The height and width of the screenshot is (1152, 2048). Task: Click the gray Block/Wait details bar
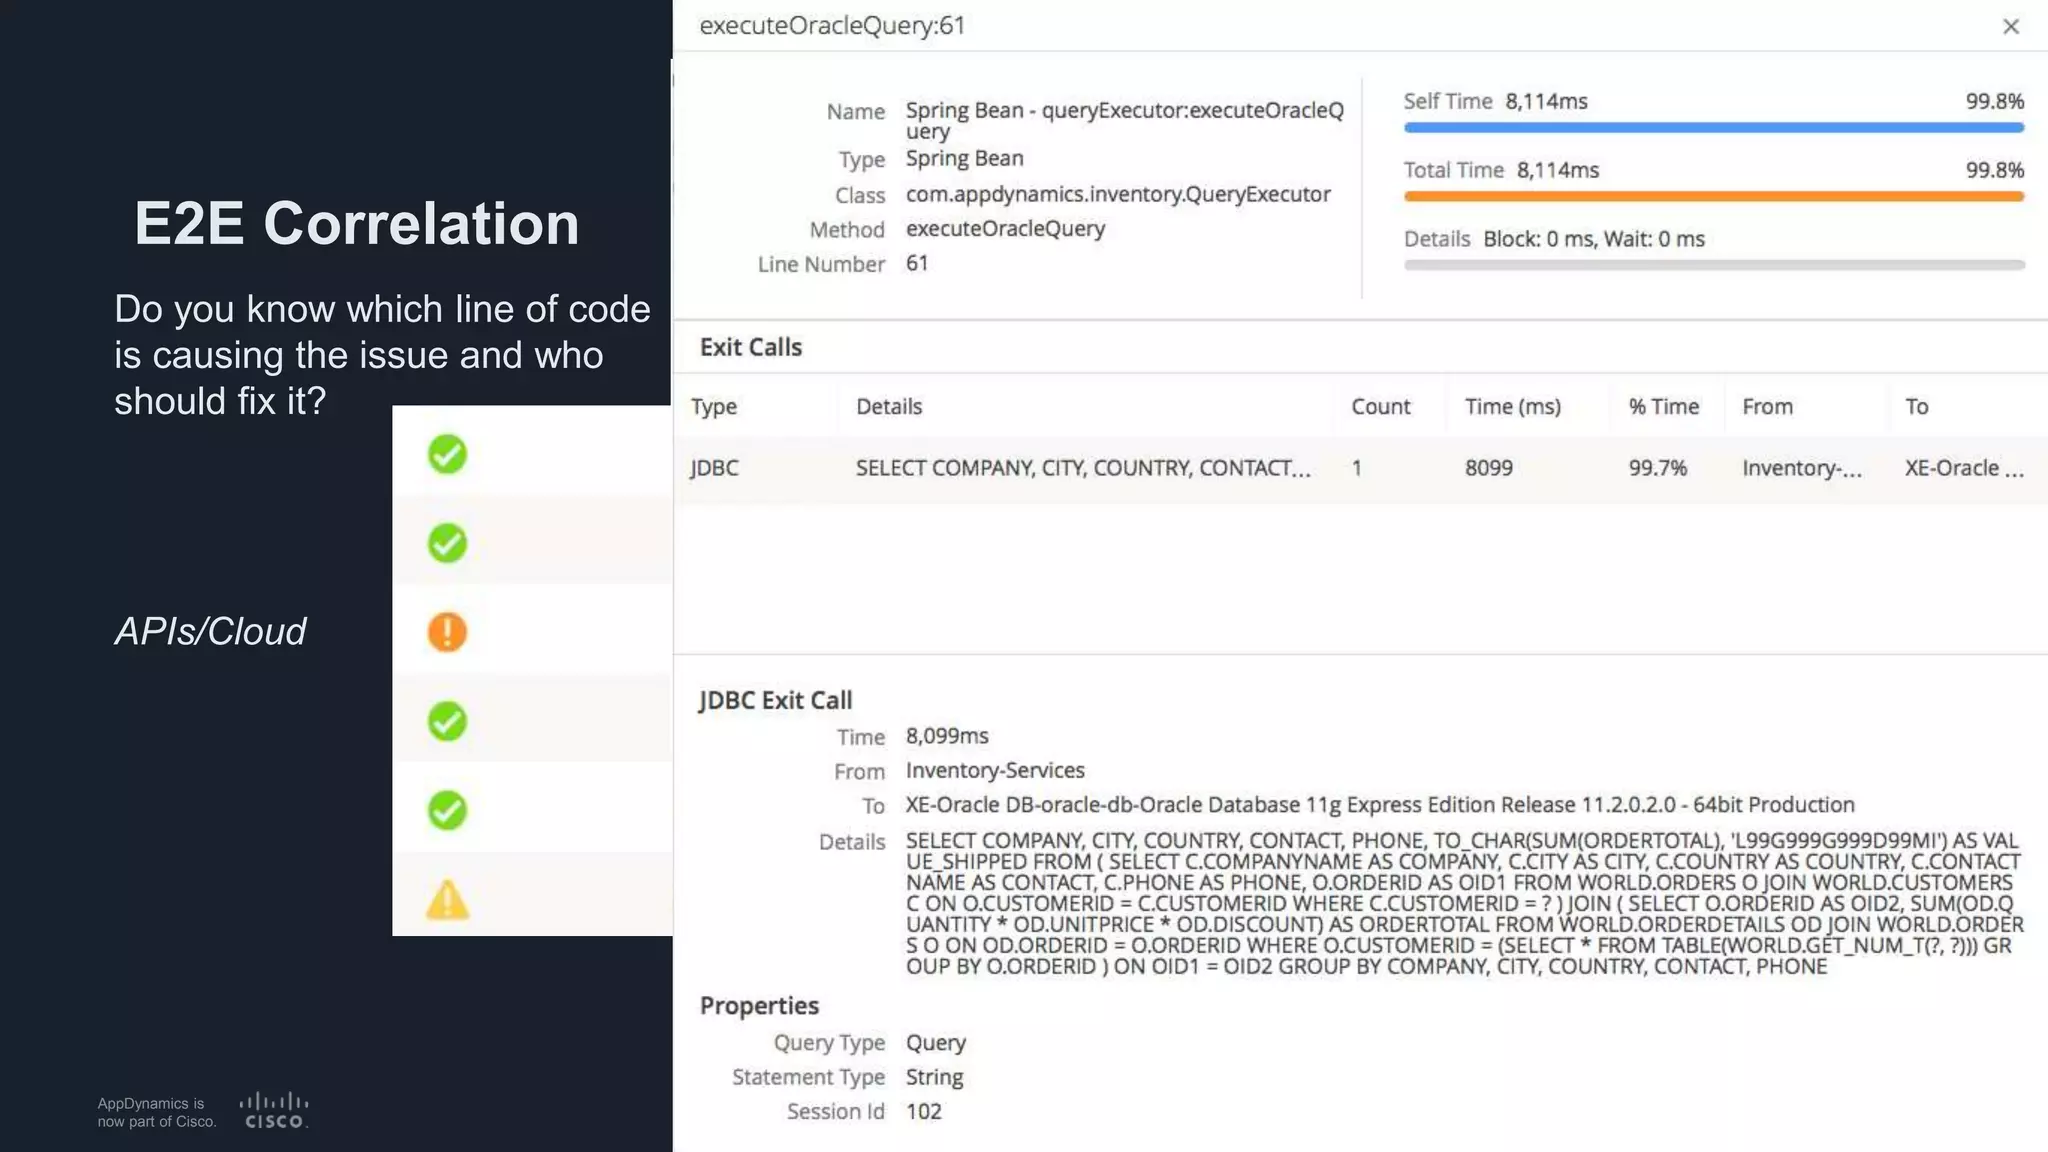click(1714, 265)
